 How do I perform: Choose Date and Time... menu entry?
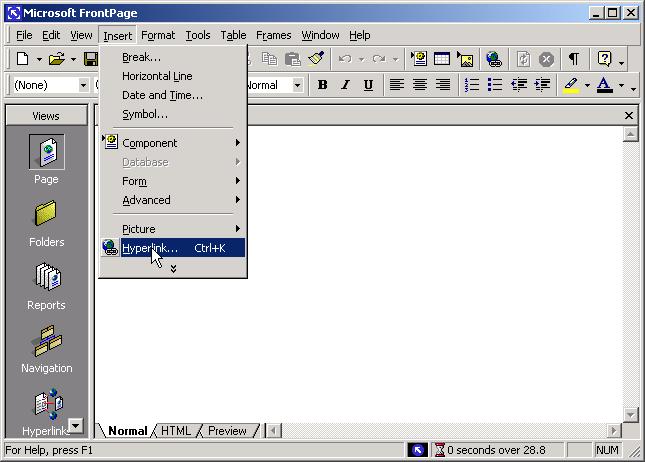point(173,95)
